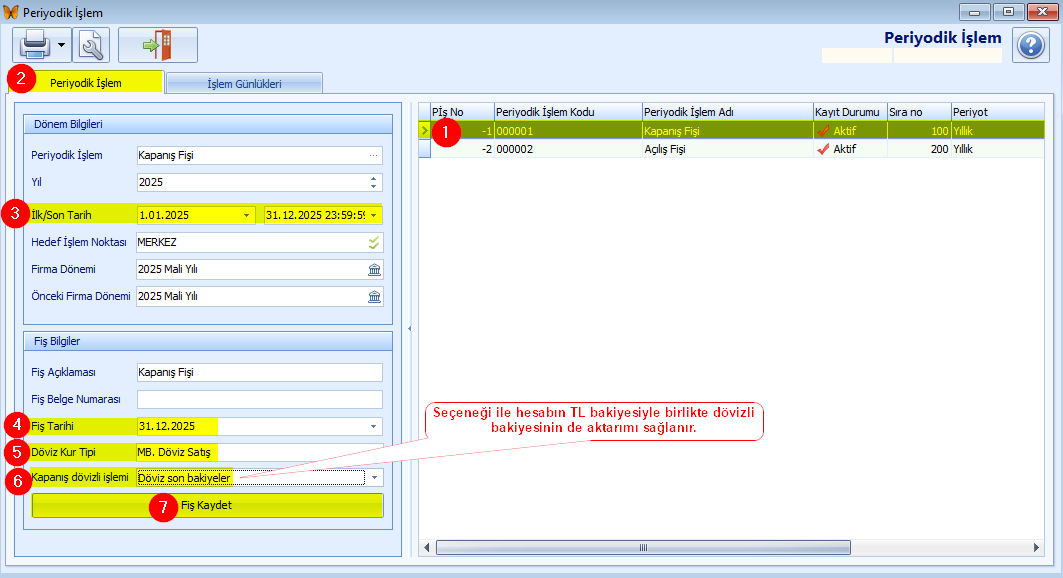Click the grid's horizontal scrollbar thumb
Screen dimensions: 1063x578
click(642, 547)
